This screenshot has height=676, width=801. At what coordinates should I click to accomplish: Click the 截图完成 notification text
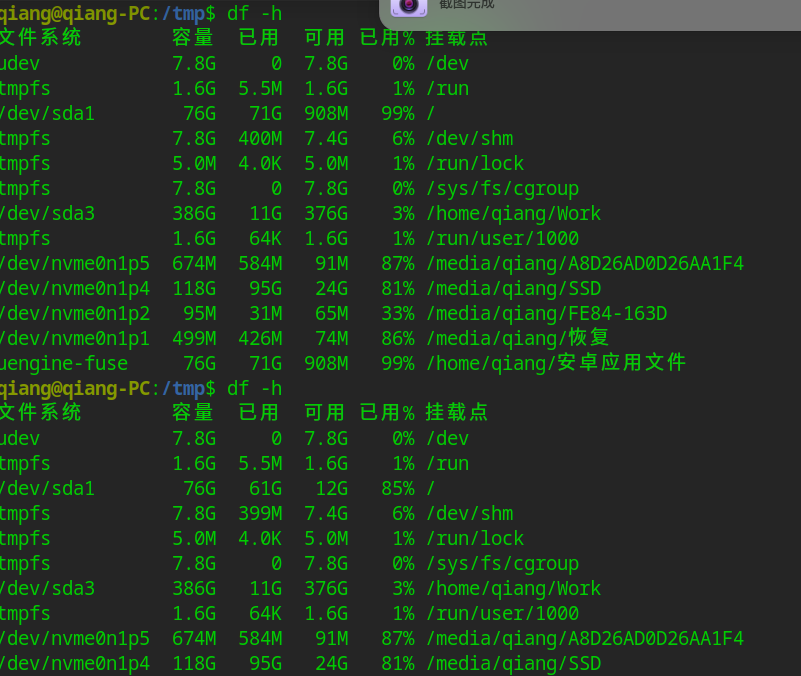pos(466,5)
